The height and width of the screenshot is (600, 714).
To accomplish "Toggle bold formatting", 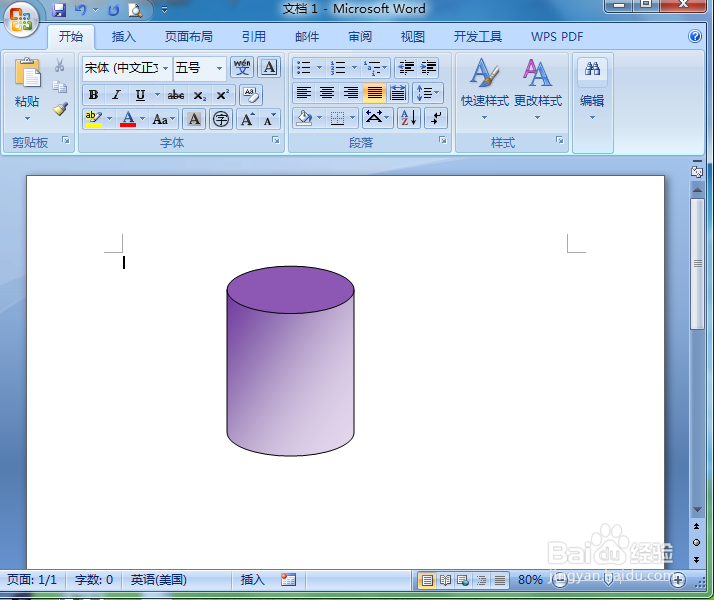I will point(93,95).
